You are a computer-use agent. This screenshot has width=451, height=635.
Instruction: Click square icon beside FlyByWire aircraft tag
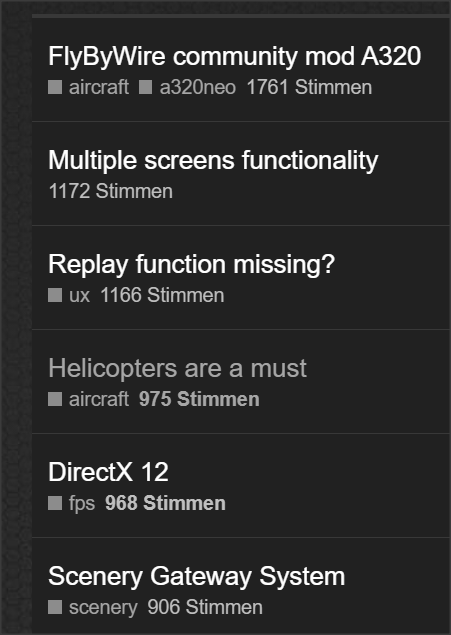coord(55,87)
